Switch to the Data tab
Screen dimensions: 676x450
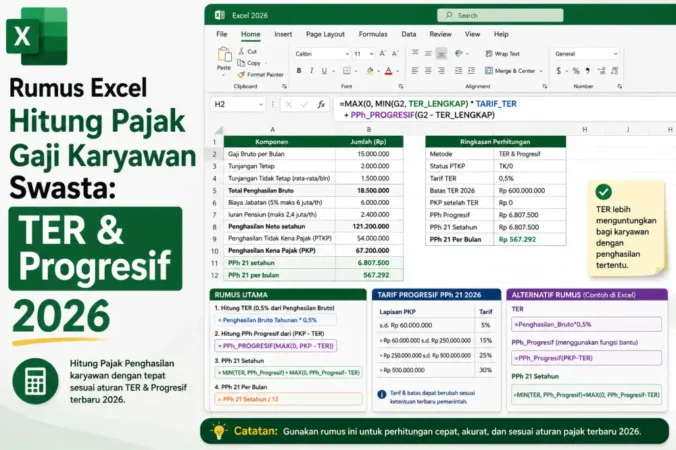(x=408, y=34)
